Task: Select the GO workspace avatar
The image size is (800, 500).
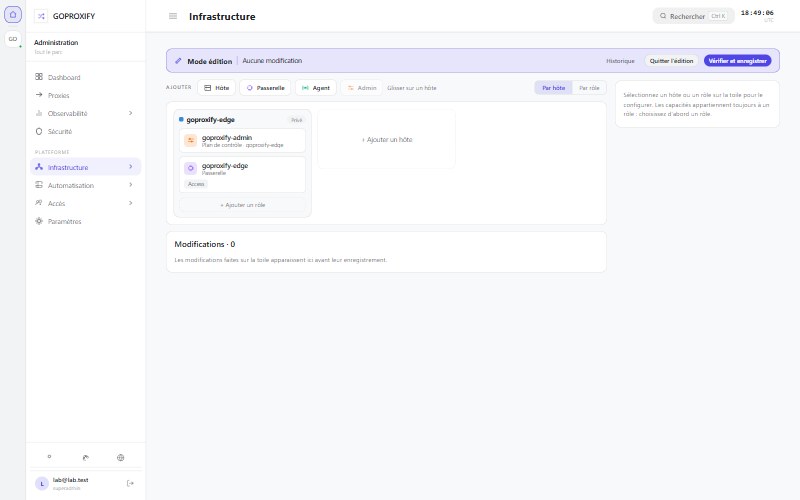Action: [x=13, y=39]
